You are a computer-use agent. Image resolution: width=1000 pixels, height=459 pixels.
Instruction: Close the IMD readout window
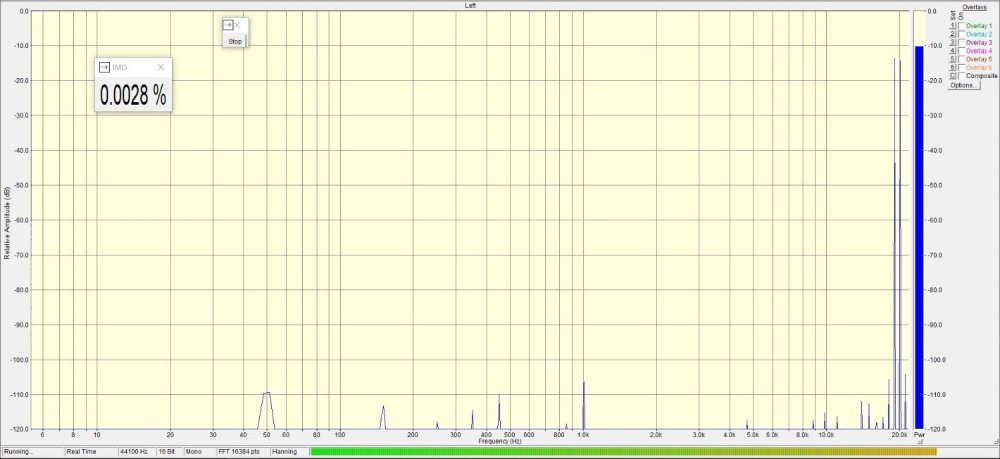pos(160,67)
